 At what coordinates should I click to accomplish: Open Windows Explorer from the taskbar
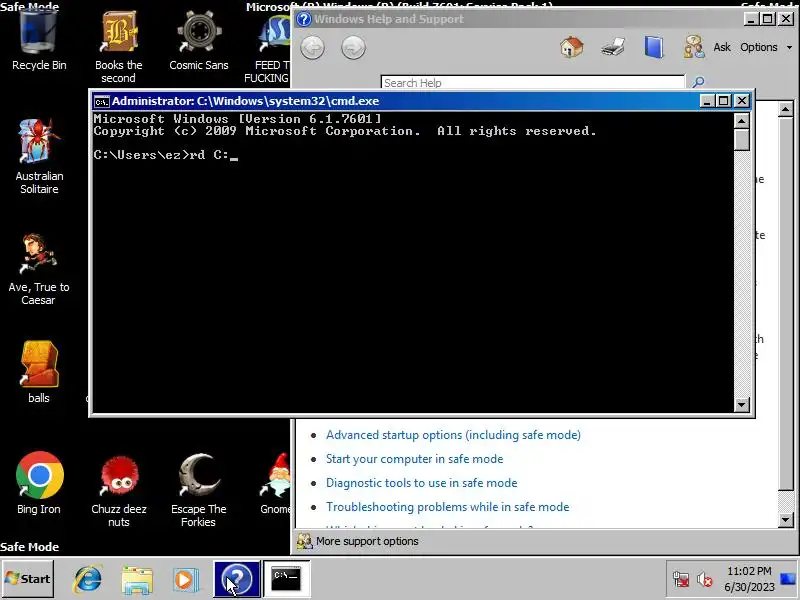pos(137,580)
